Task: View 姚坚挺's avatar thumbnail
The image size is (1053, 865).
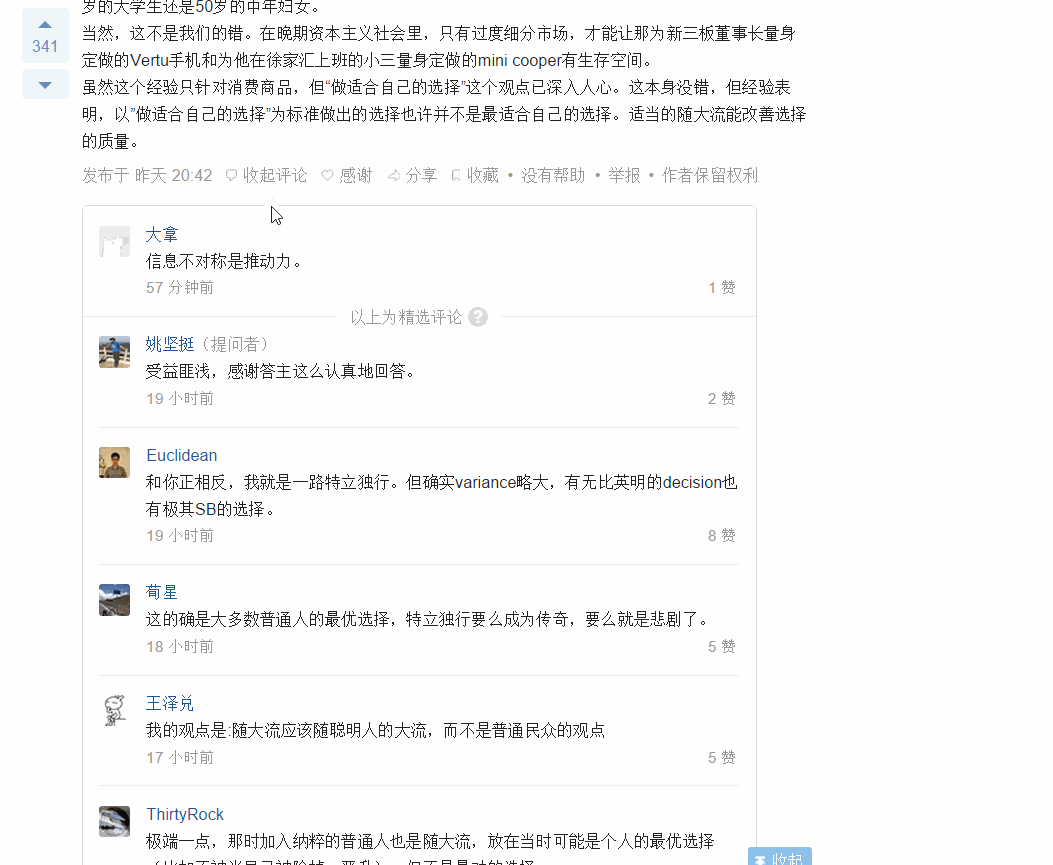Action: click(114, 352)
